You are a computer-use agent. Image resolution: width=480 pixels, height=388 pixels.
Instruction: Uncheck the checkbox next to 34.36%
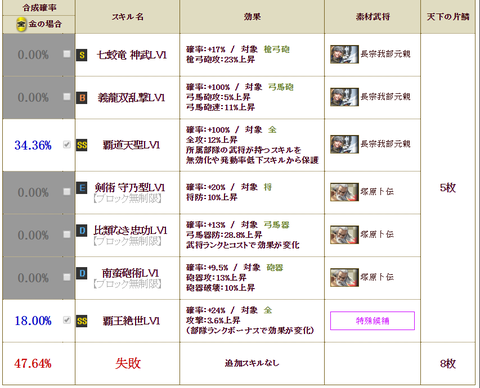click(67, 144)
